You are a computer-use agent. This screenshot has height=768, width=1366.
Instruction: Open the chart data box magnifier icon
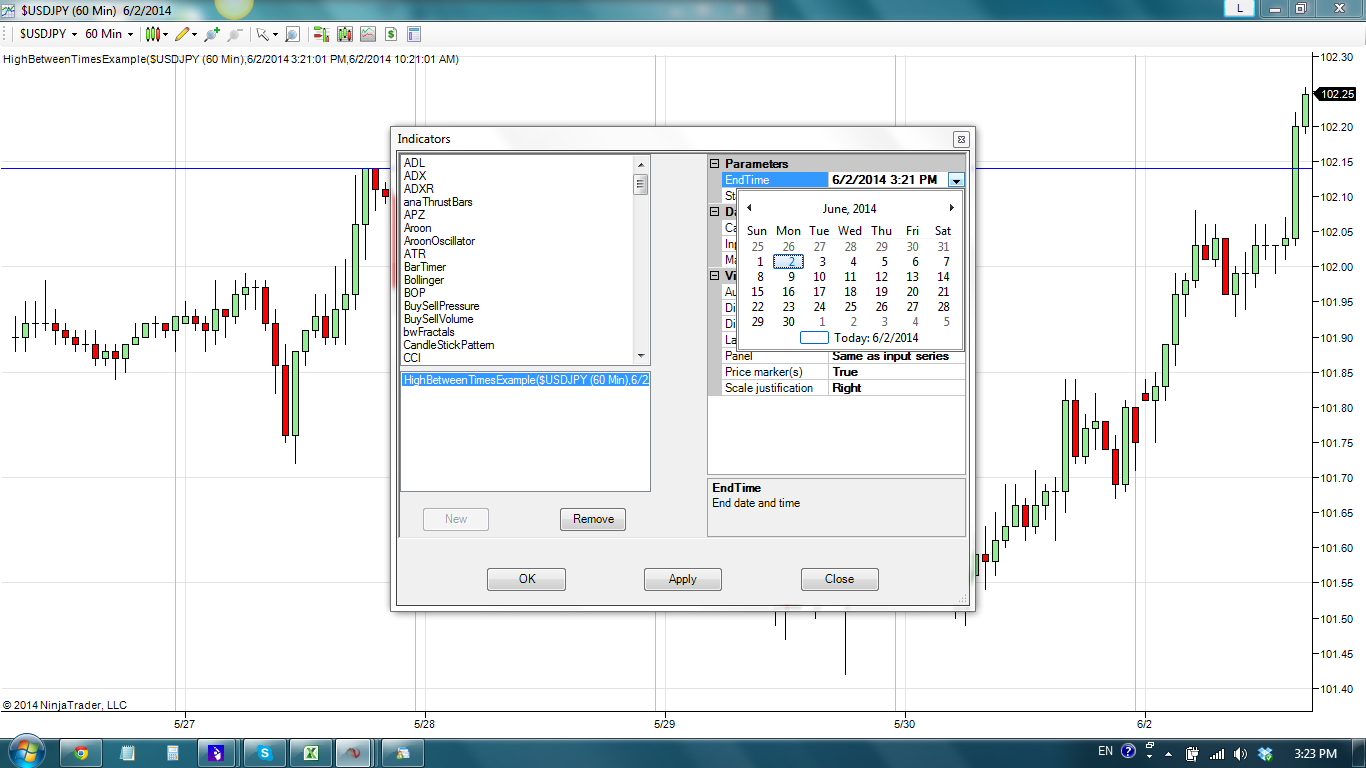292,34
